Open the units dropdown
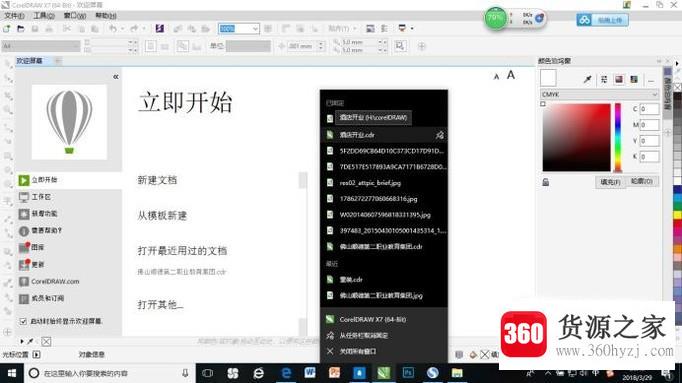The width and height of the screenshot is (682, 383). click(248, 46)
